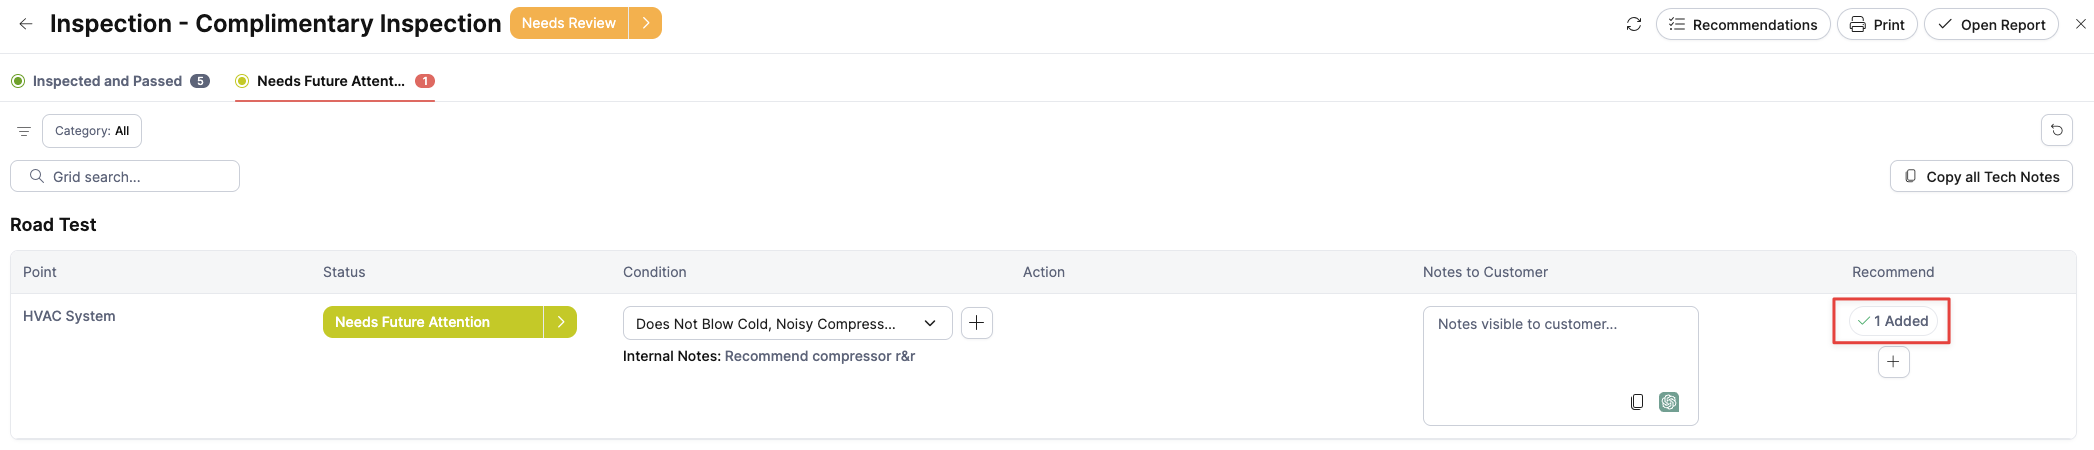Open the Recommendations button

coord(1743,24)
